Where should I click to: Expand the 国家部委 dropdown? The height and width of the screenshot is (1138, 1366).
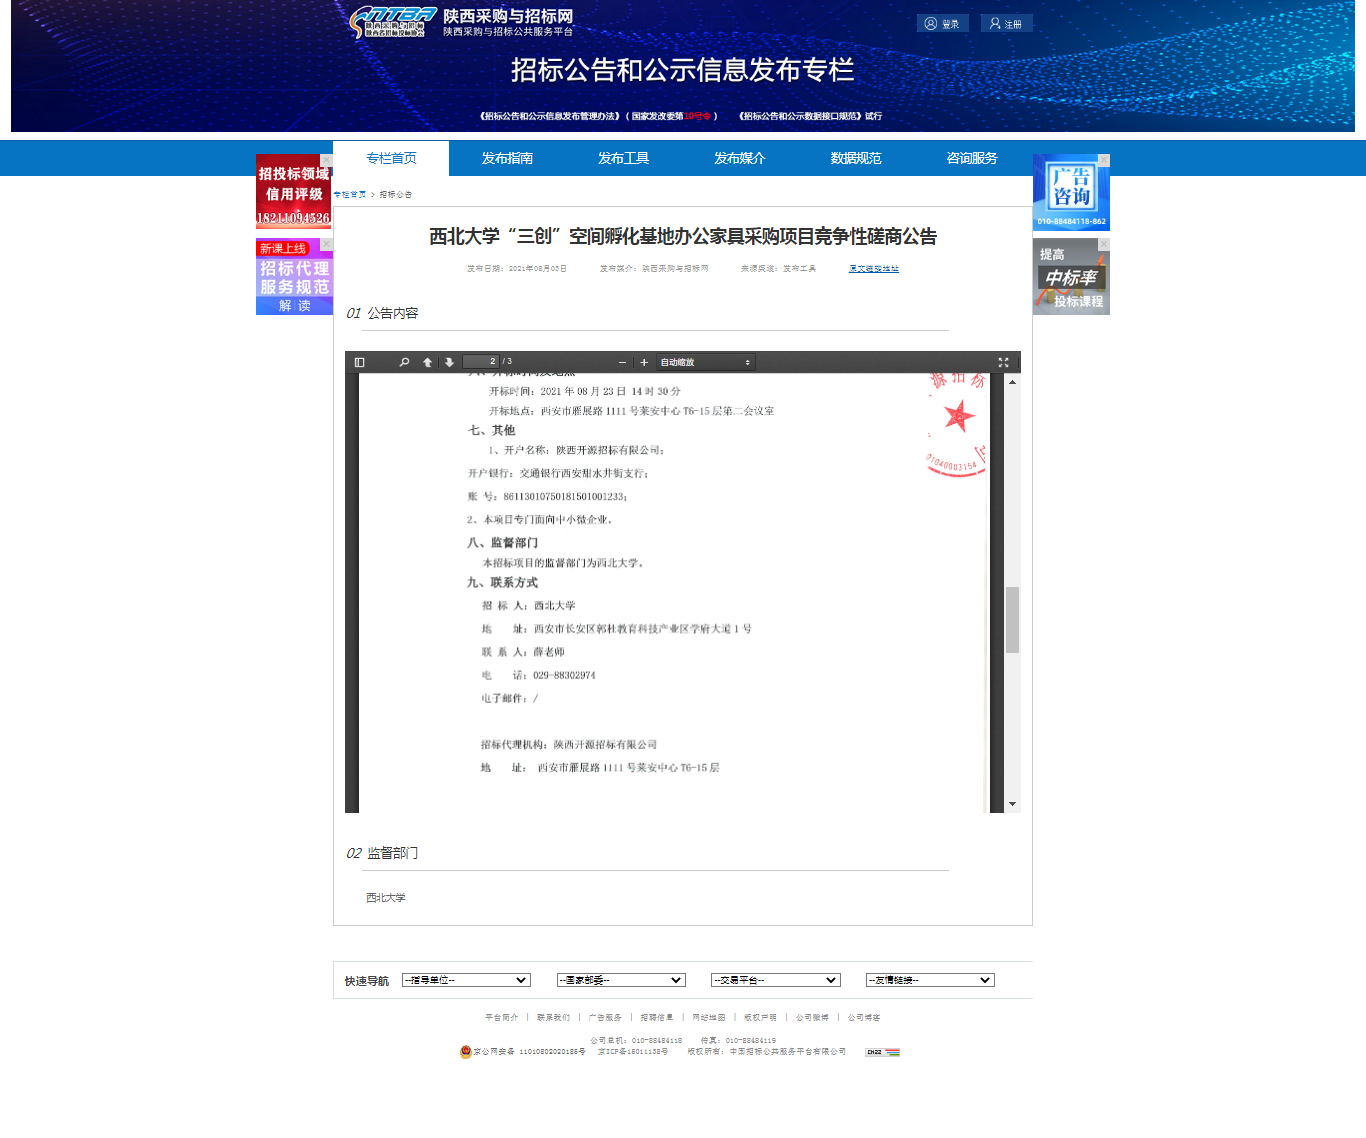click(621, 980)
